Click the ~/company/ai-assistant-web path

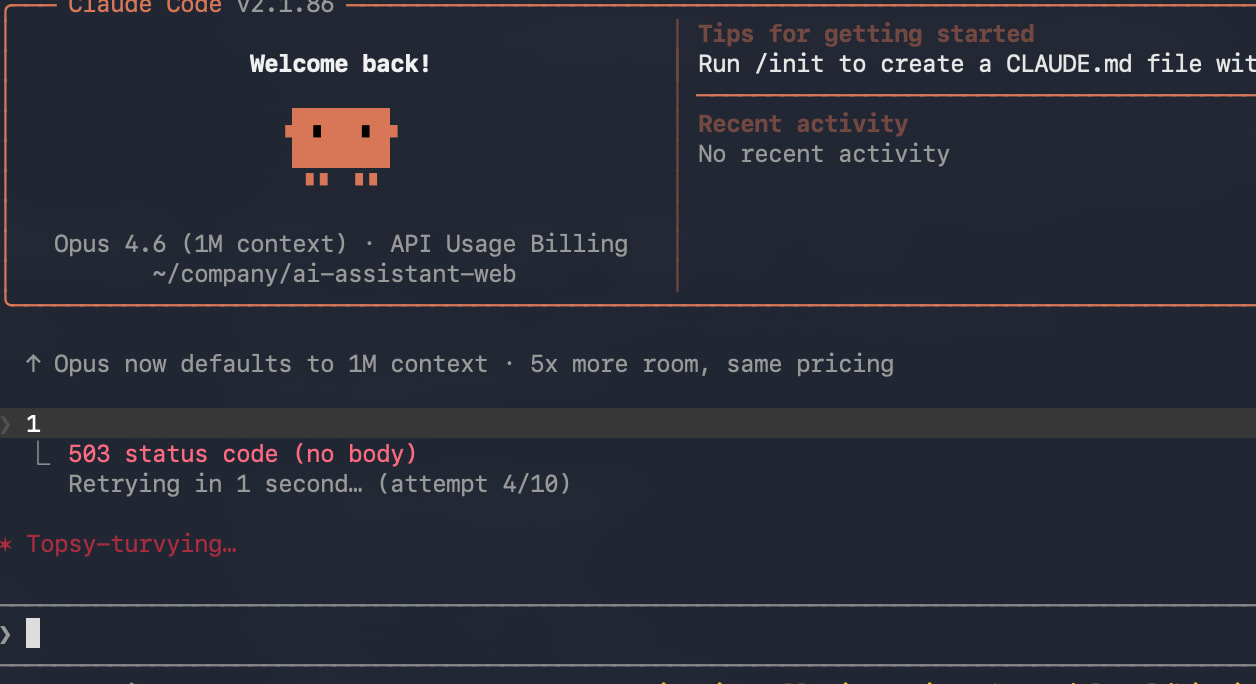(334, 274)
